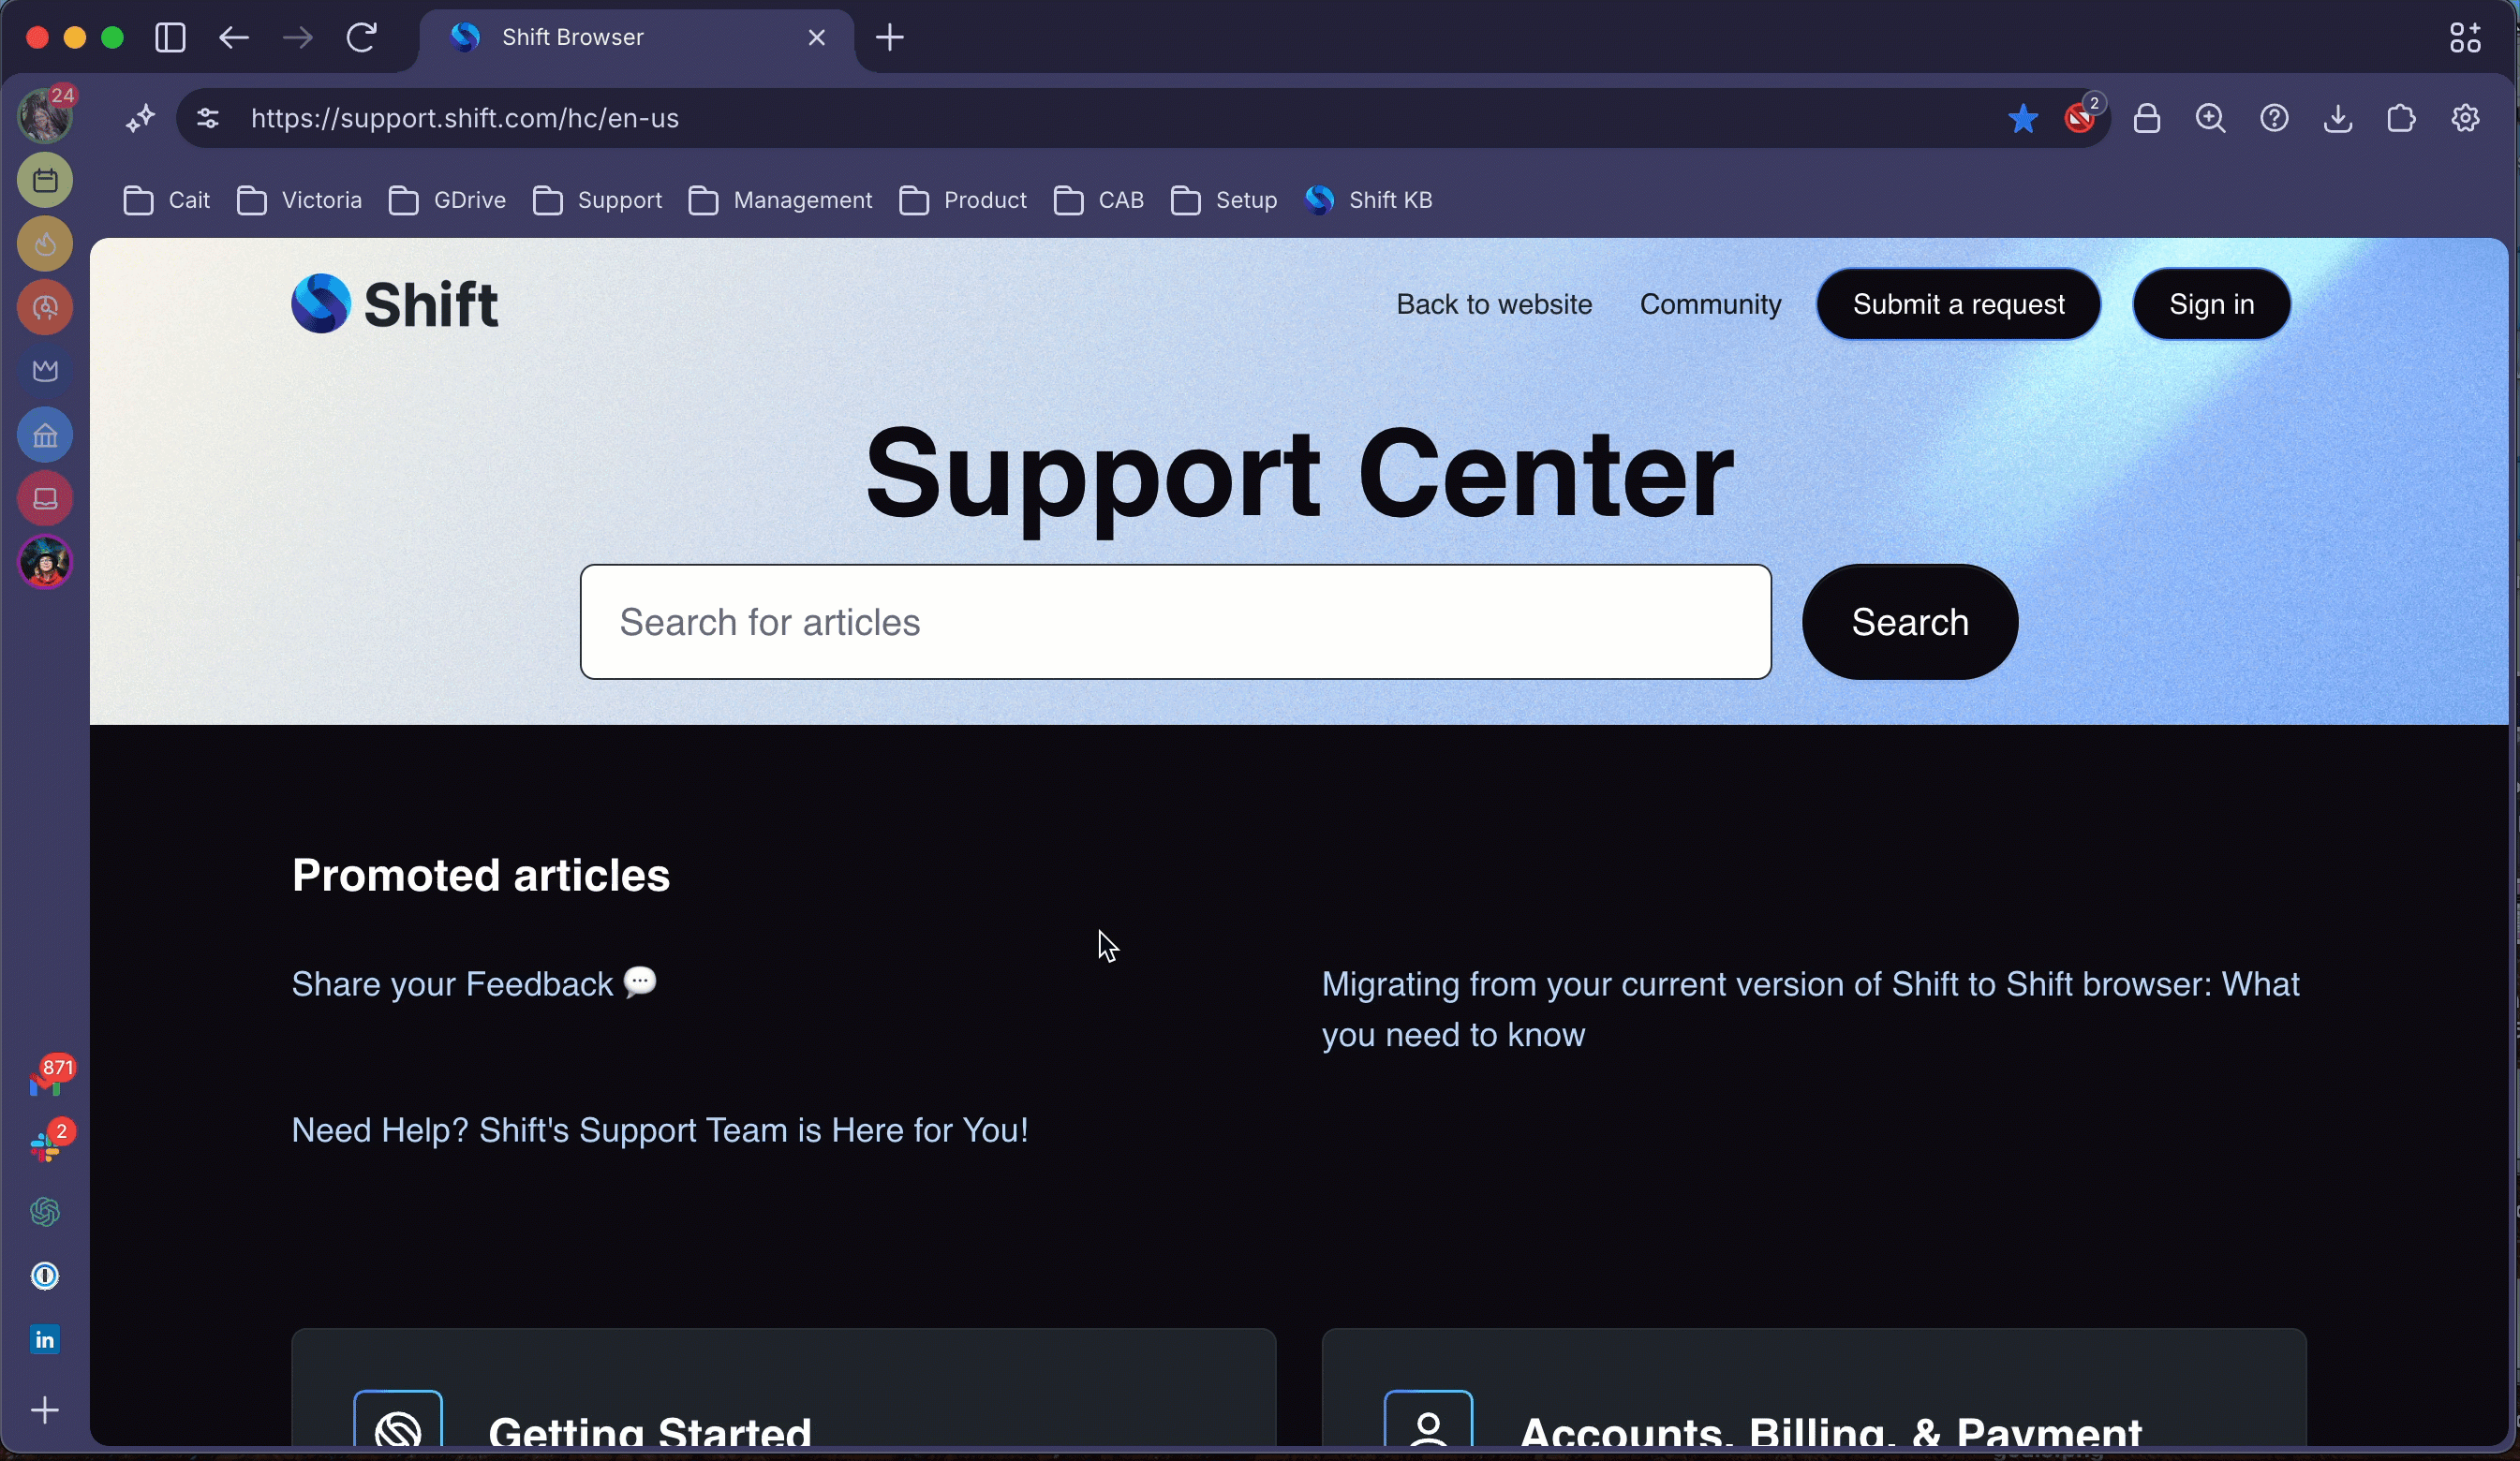2520x1461 pixels.
Task: Open the Shift KB bookmark
Action: coord(1369,201)
